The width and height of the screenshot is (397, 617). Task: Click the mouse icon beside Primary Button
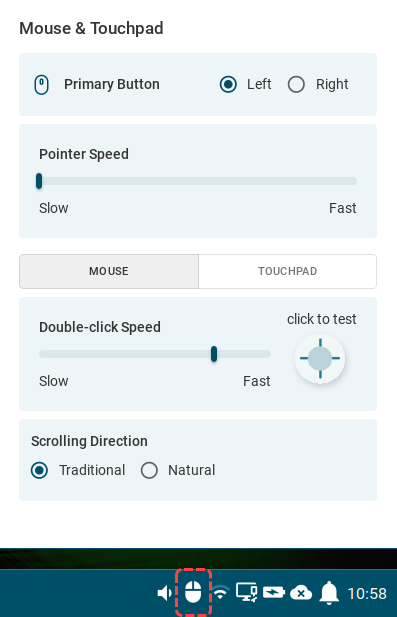coord(41,85)
